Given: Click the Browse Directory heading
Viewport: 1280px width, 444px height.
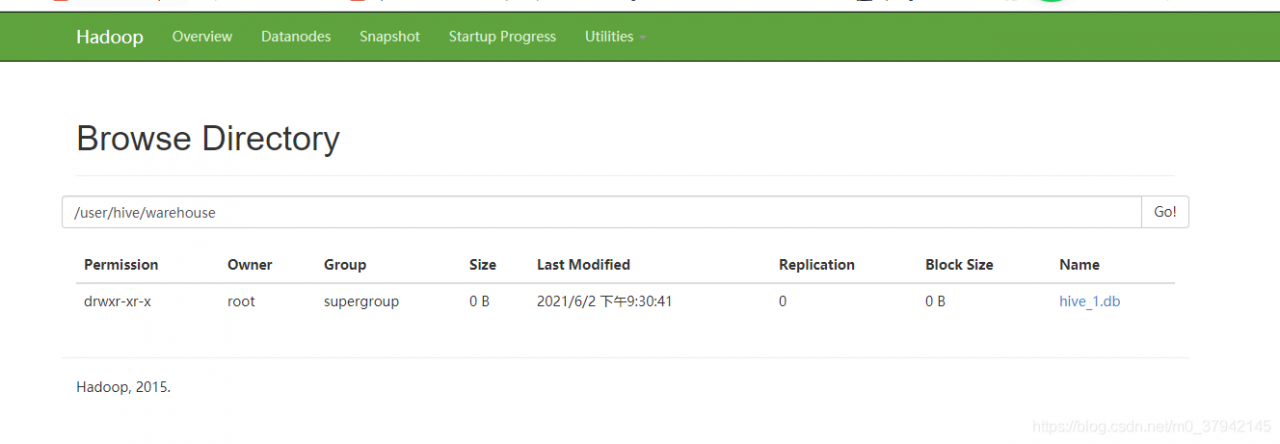Looking at the screenshot, I should 208,138.
